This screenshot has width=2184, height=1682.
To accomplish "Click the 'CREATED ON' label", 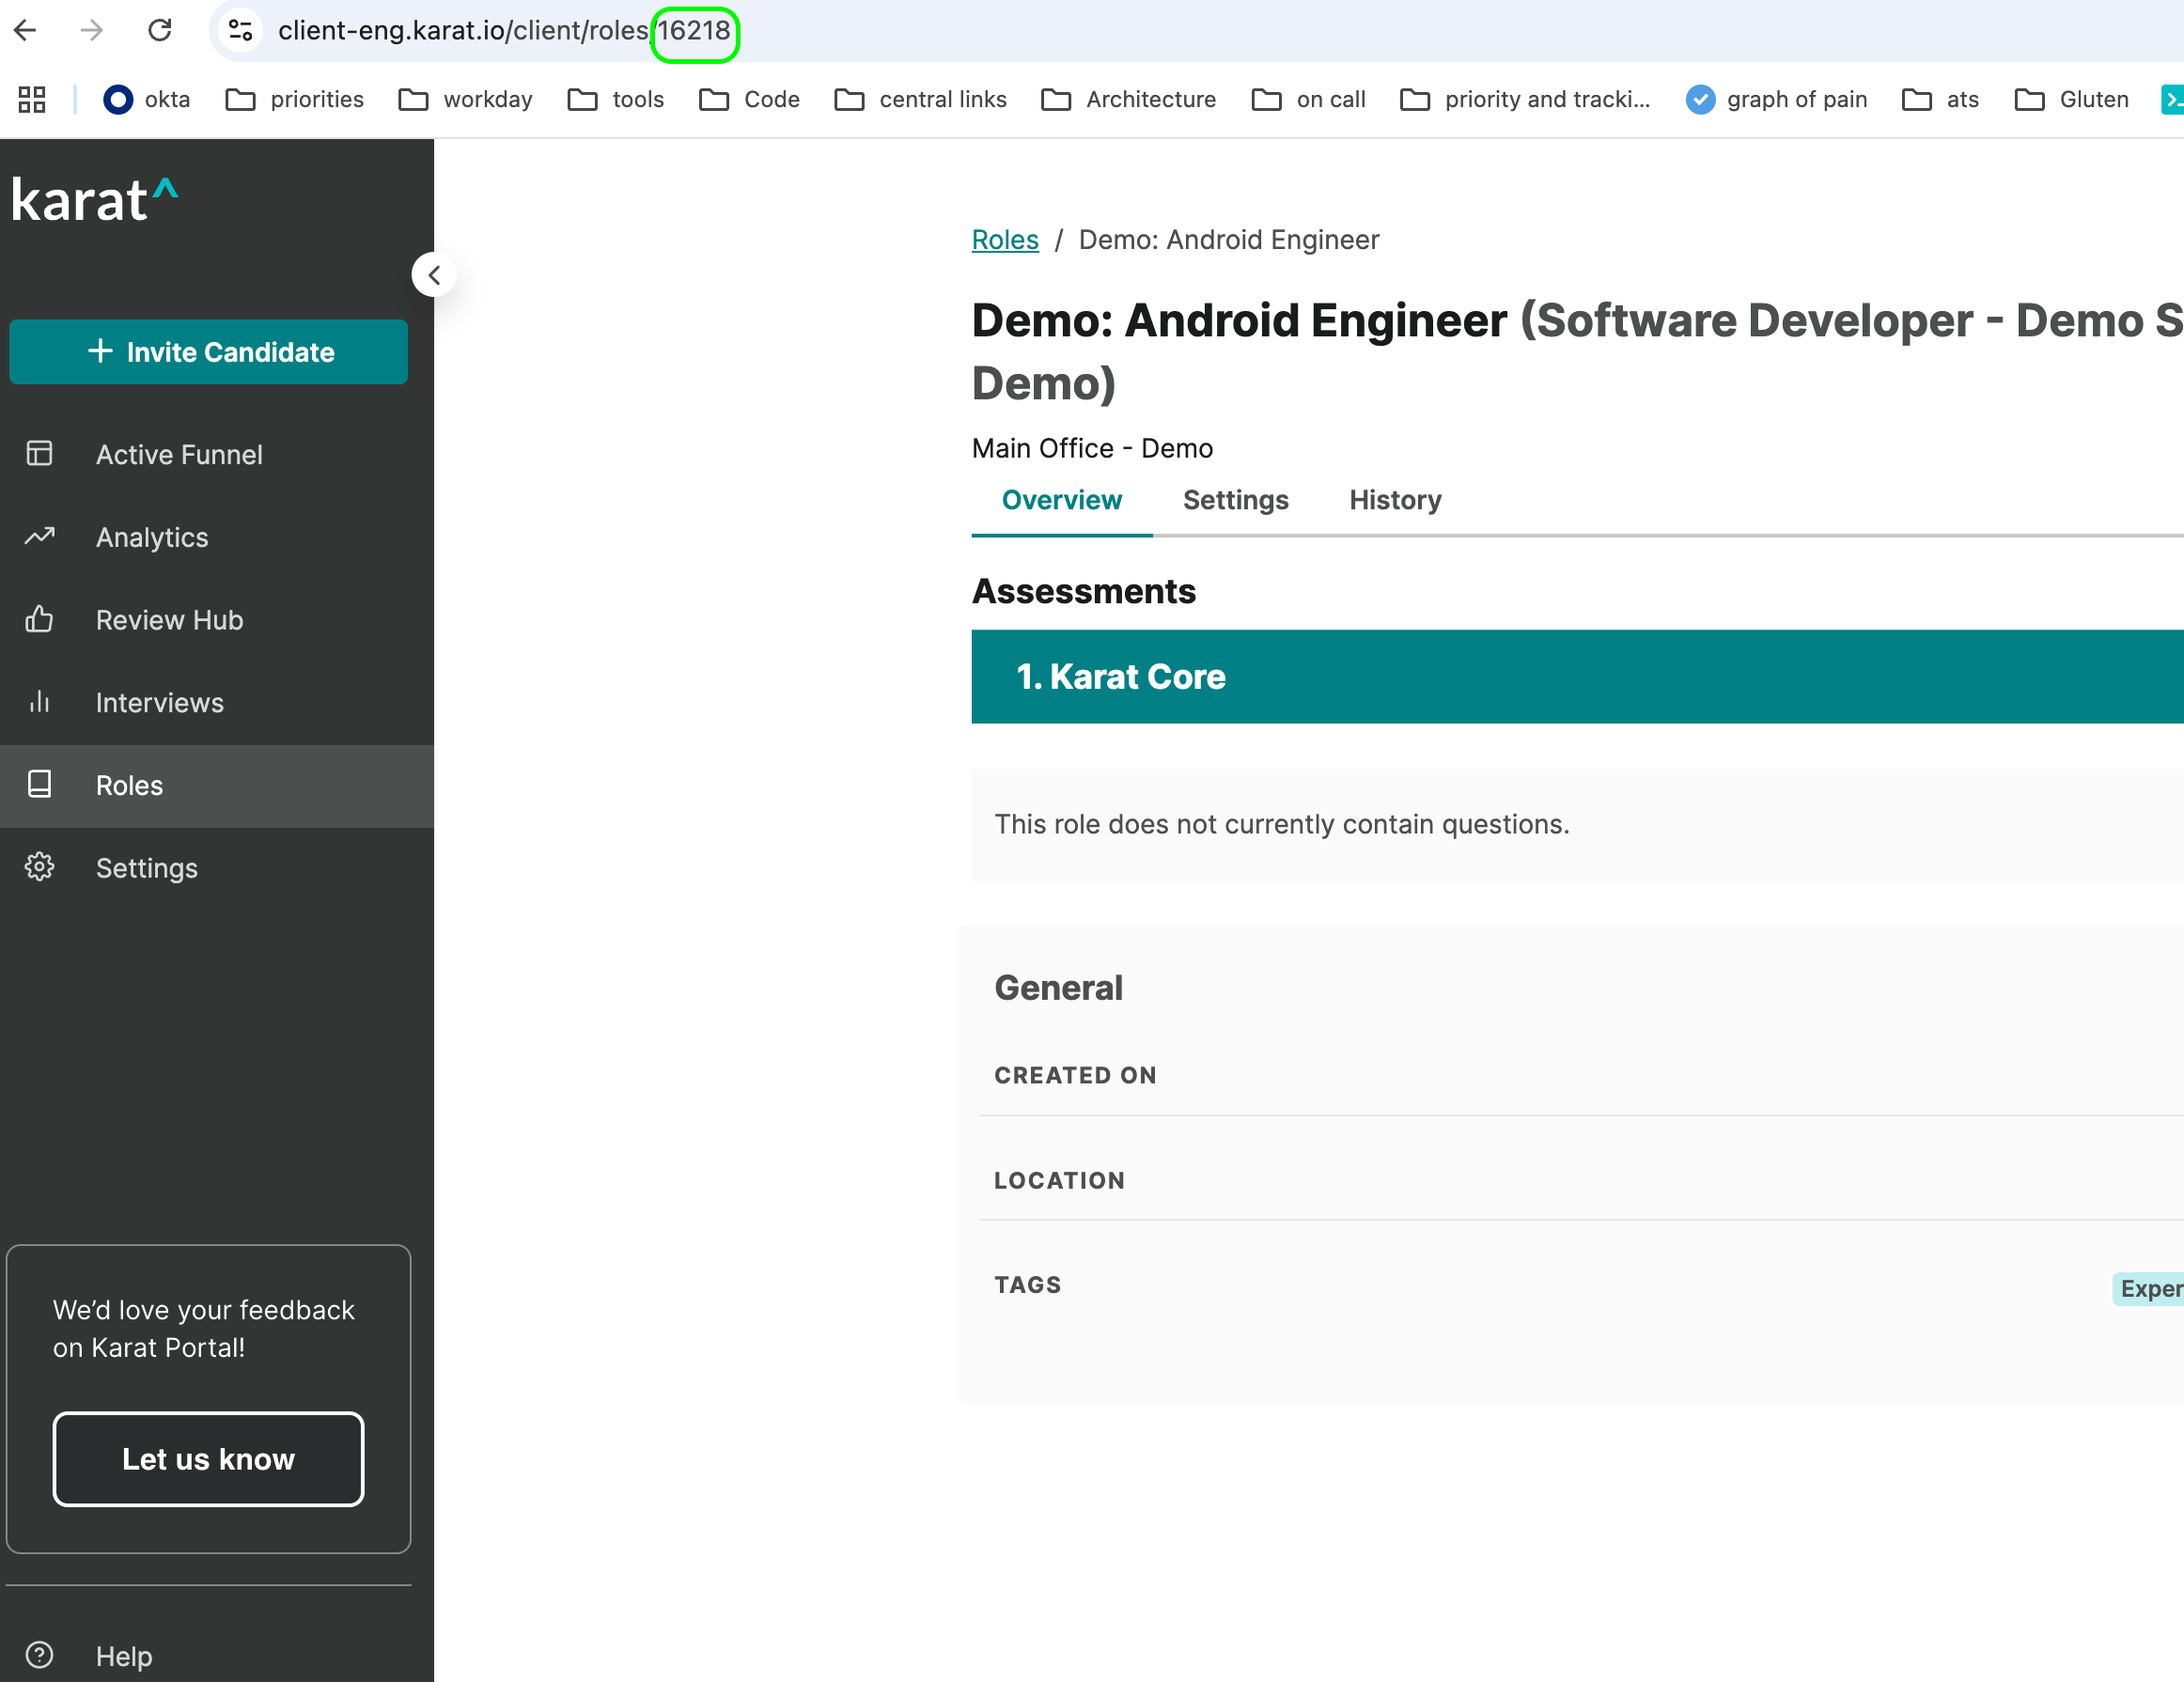I will tap(1075, 1075).
